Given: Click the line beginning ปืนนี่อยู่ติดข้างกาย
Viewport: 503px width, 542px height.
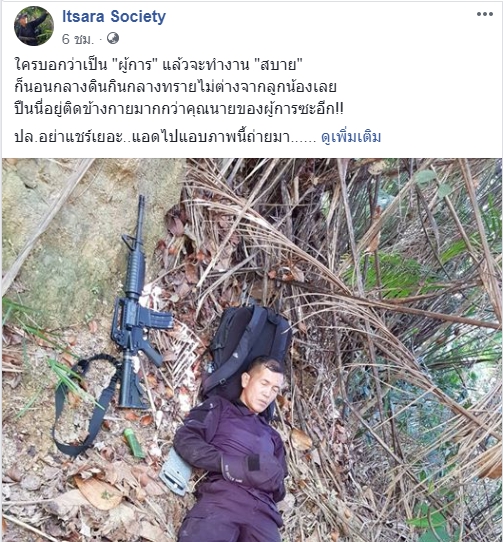Looking at the screenshot, I should pyautogui.click(x=179, y=109).
